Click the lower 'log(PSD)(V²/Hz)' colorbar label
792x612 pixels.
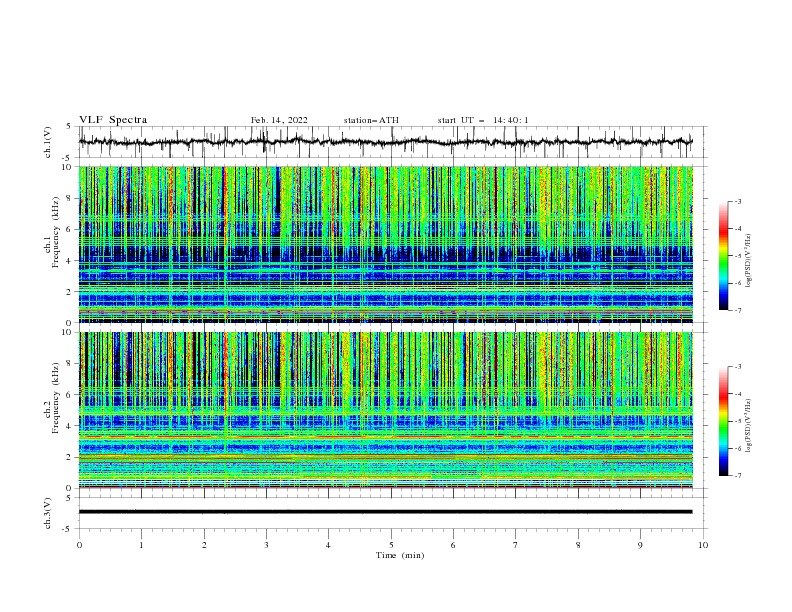point(749,425)
